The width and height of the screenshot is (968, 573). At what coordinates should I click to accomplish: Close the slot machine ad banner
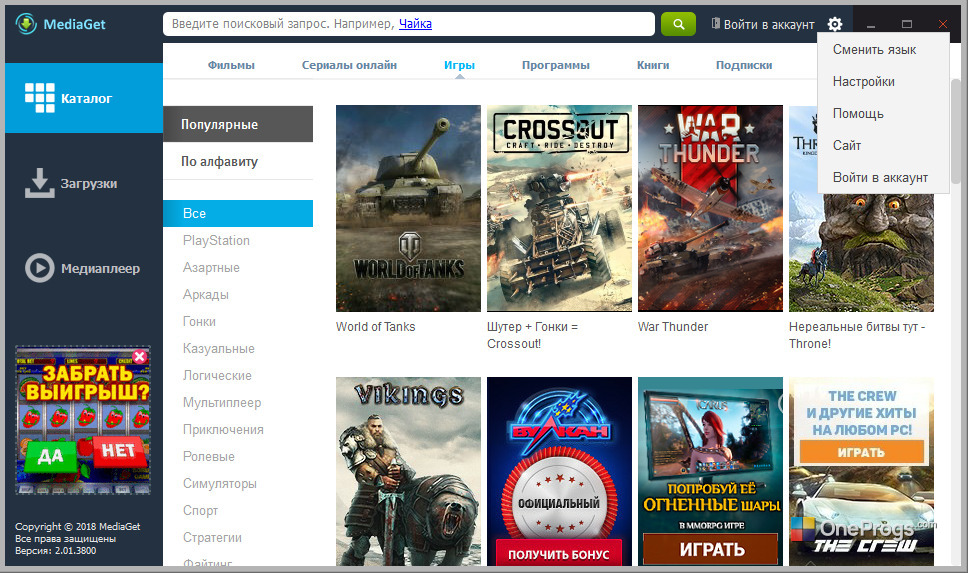pyautogui.click(x=140, y=356)
